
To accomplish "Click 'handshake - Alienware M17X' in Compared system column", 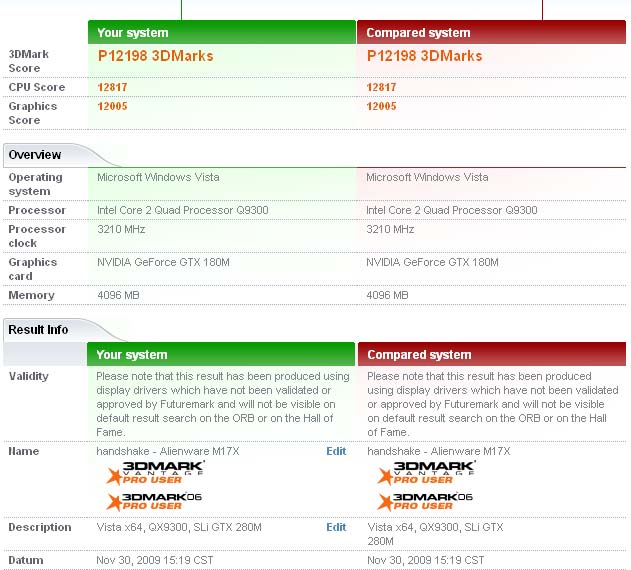I will coord(439,451).
